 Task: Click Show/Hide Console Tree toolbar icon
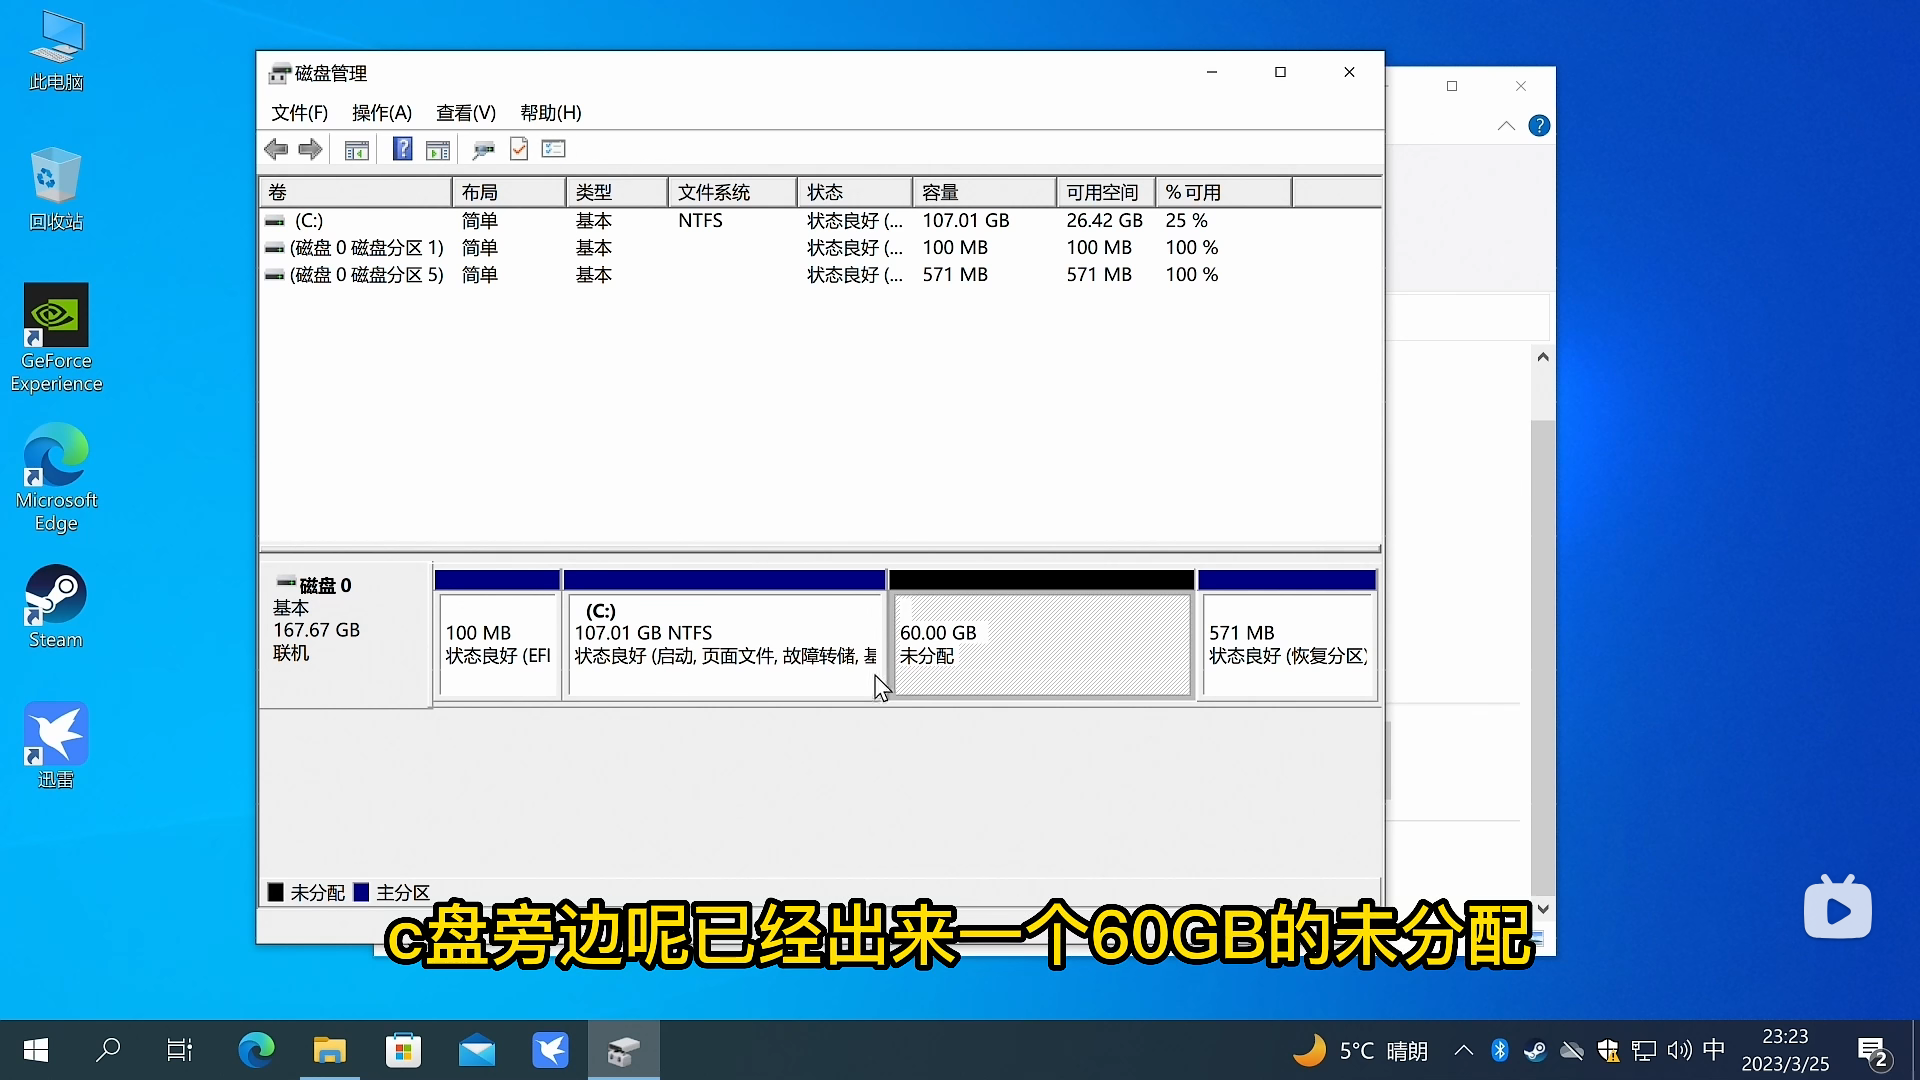tap(357, 150)
